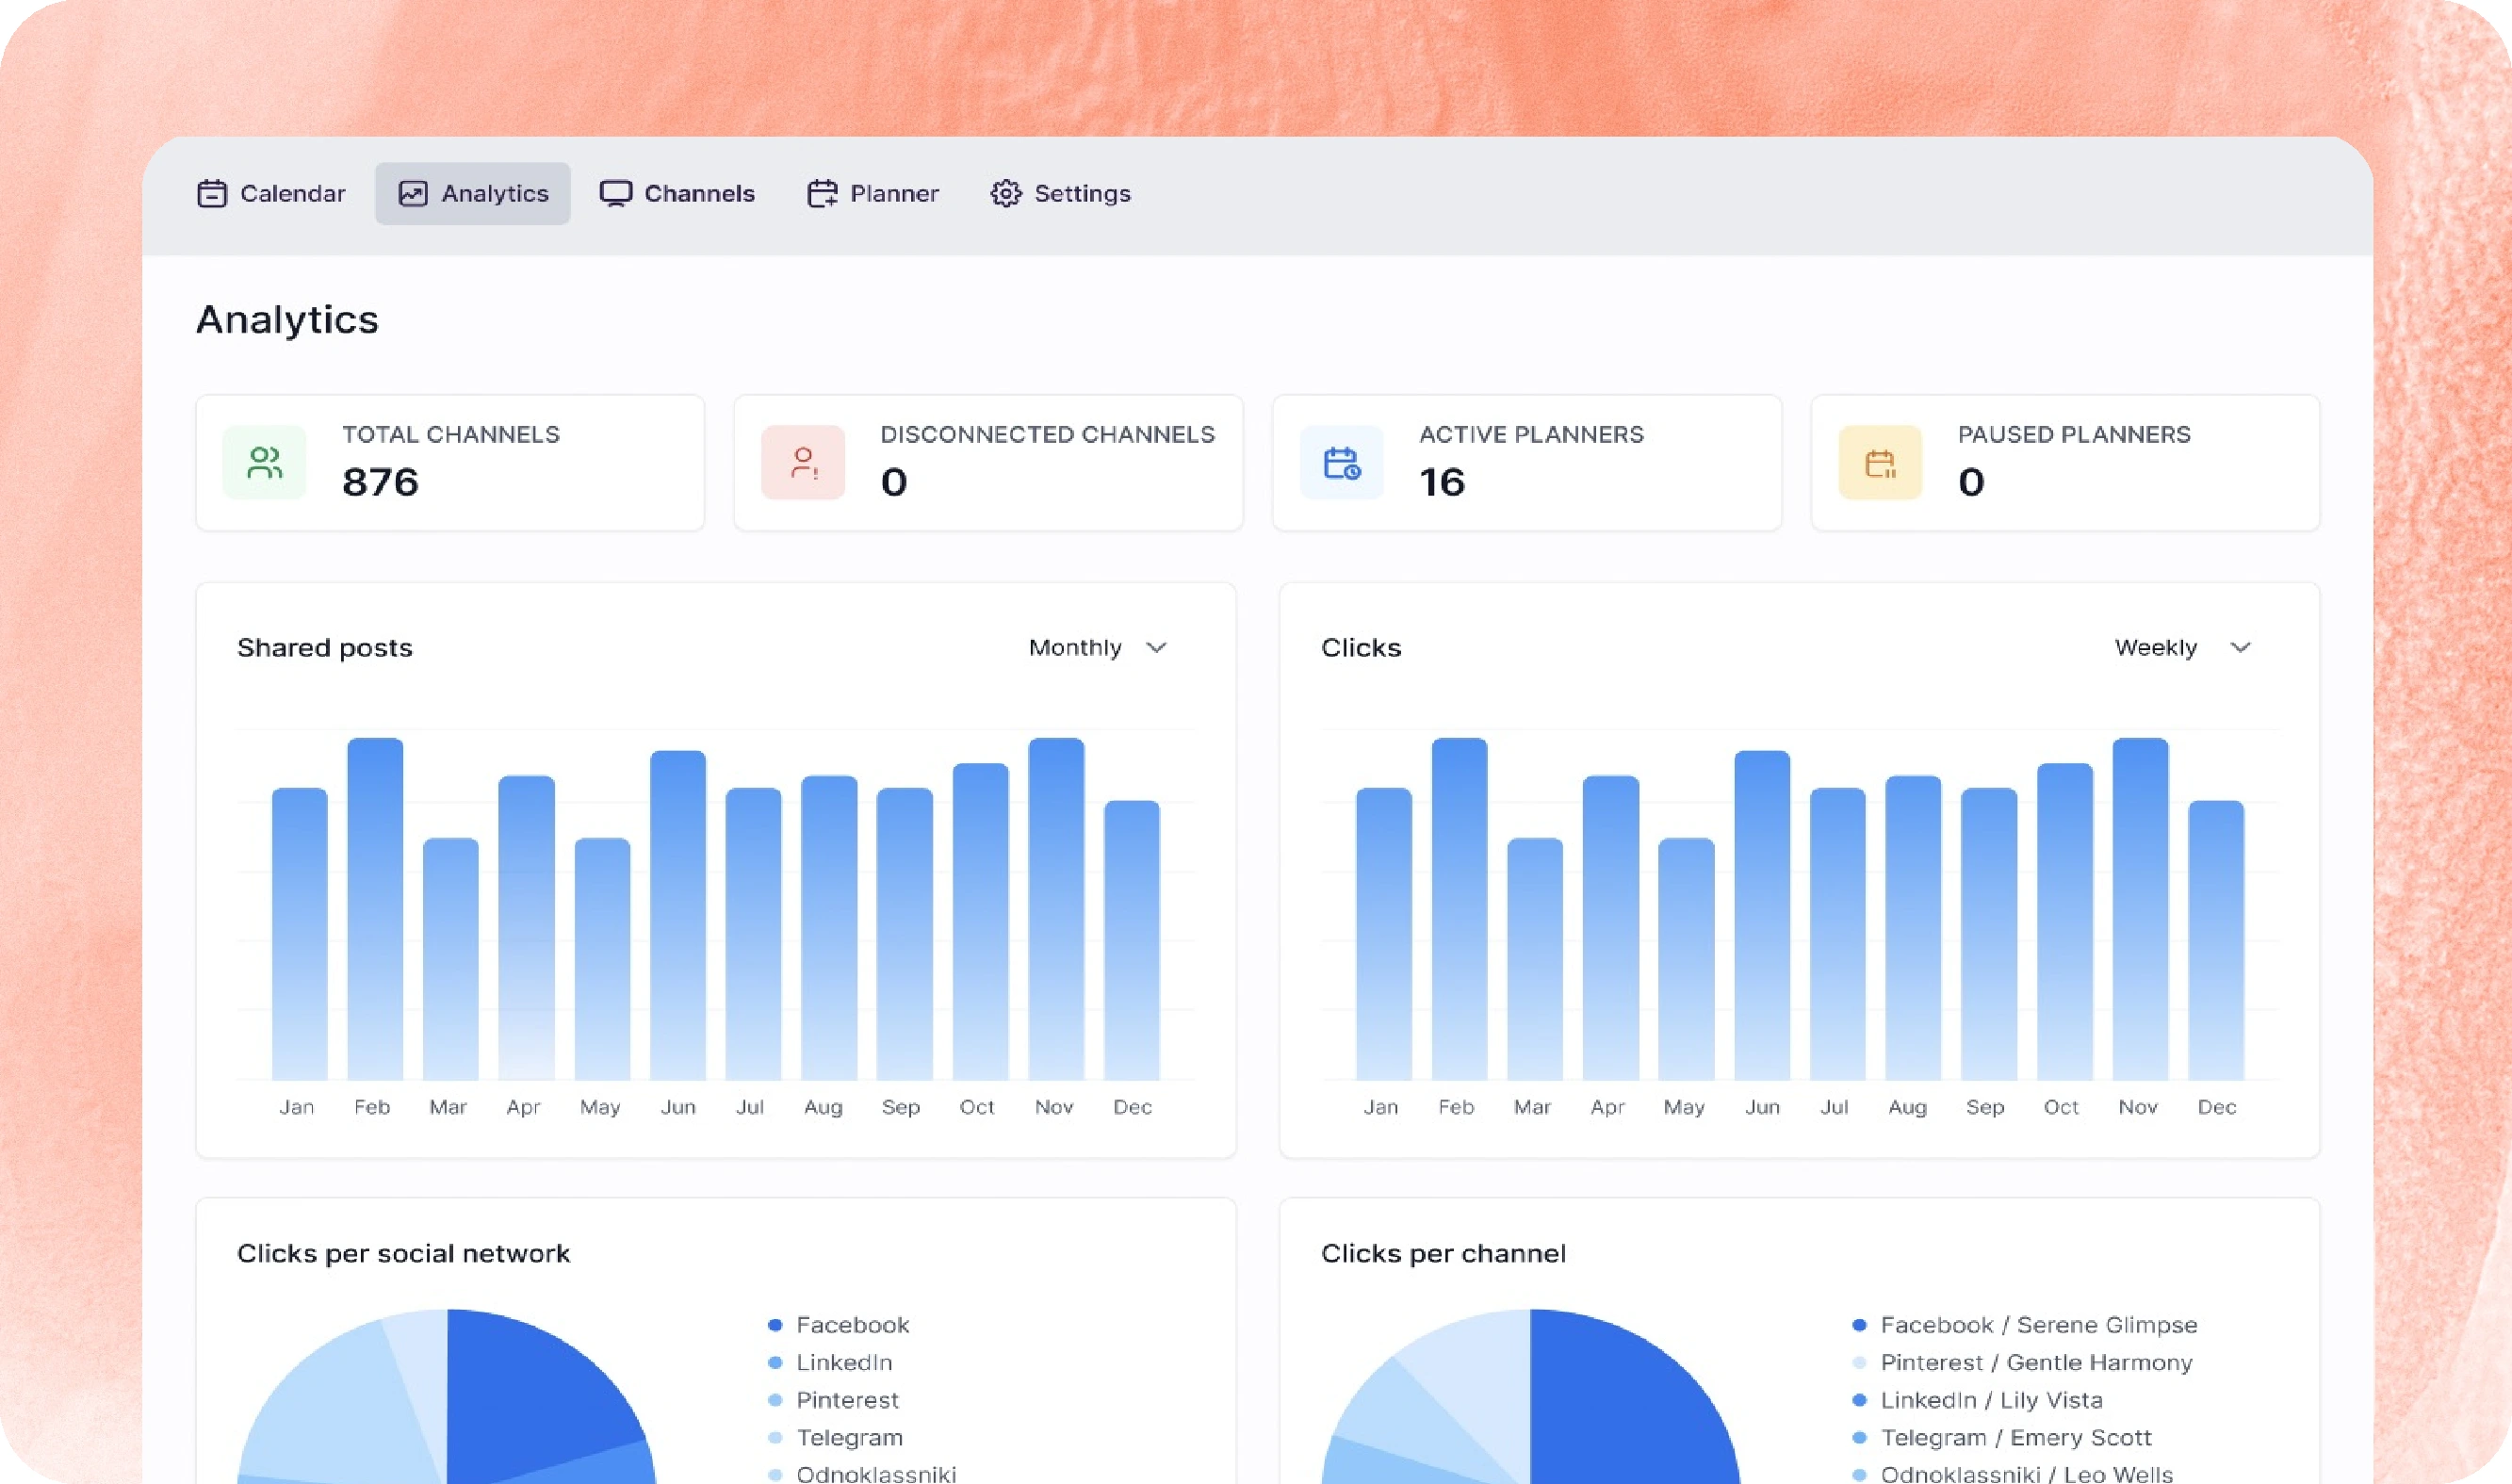Viewport: 2512px width, 1484px height.
Task: Click the 16 active planners value
Action: click(1442, 482)
